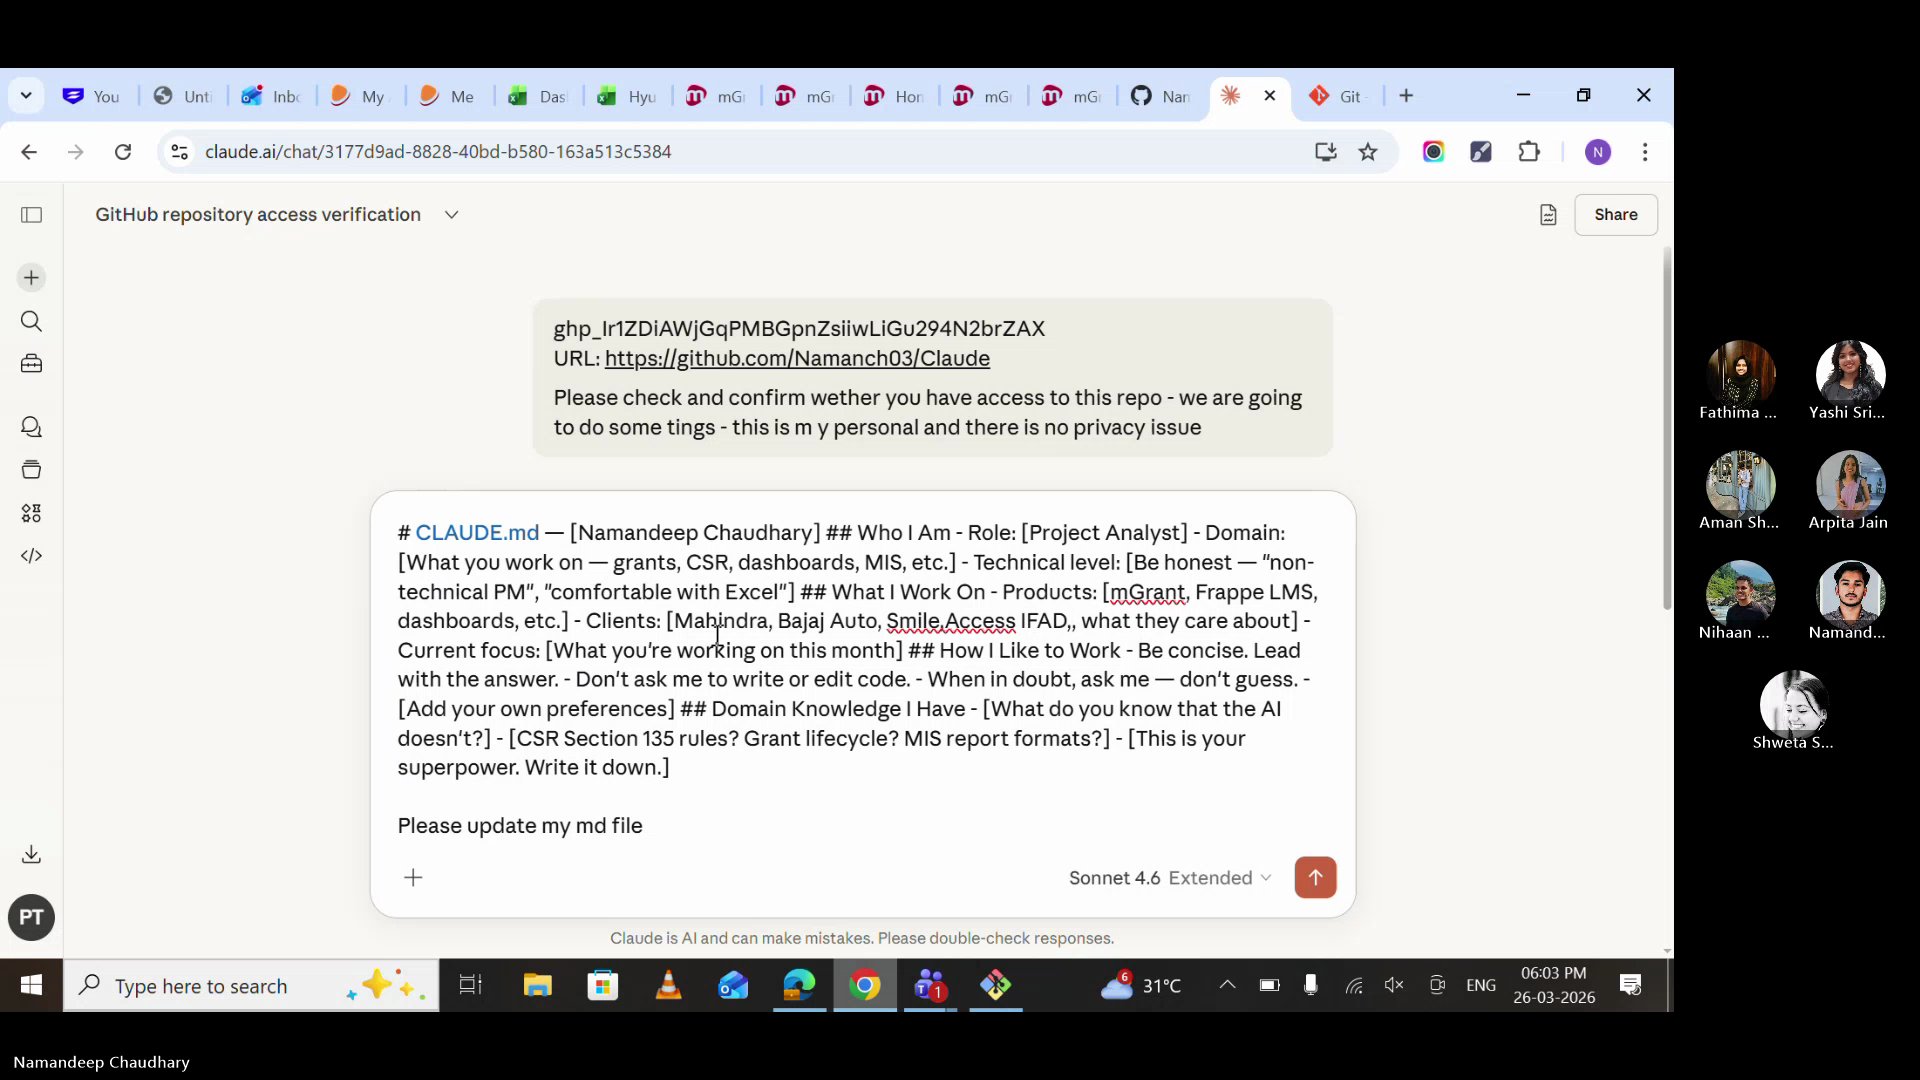Open the PT profile avatar at bottom left

pyautogui.click(x=31, y=917)
